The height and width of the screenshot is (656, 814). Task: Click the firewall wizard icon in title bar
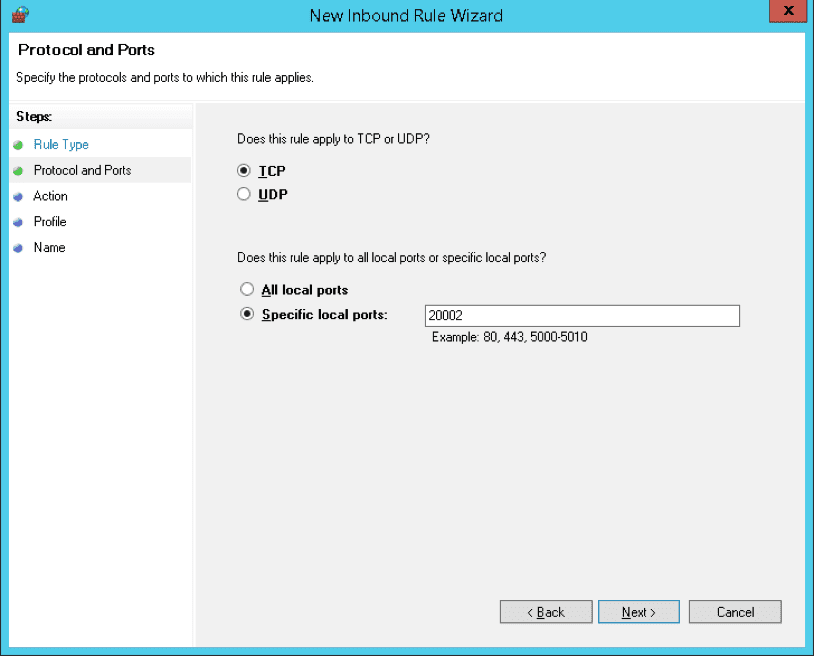pos(20,14)
